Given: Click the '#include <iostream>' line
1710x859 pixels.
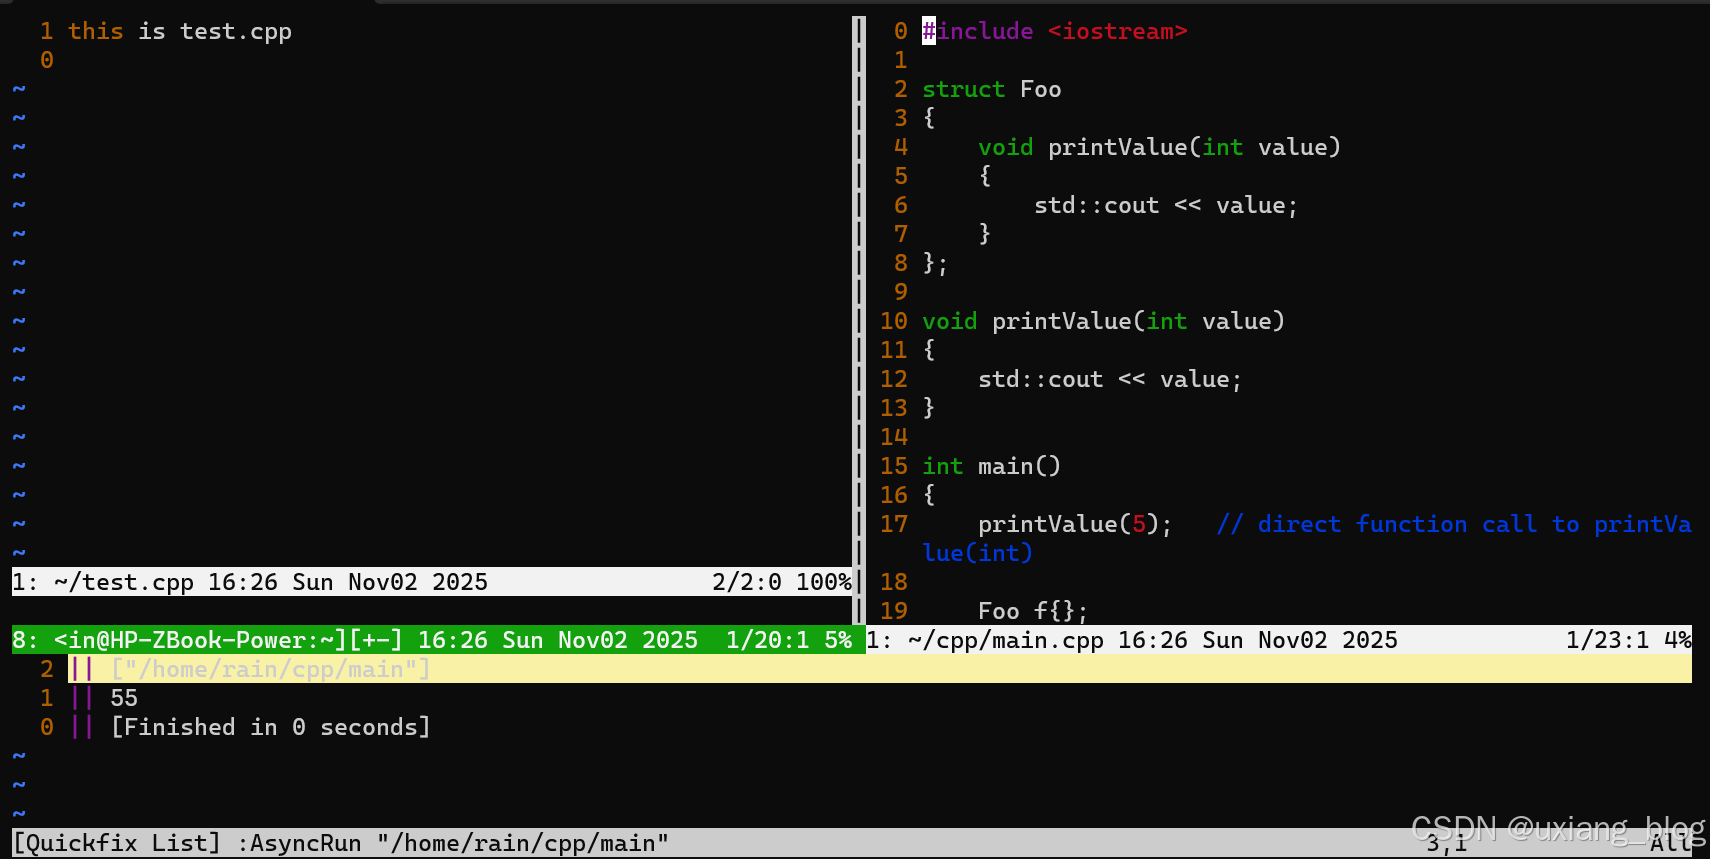Looking at the screenshot, I should pyautogui.click(x=1055, y=31).
